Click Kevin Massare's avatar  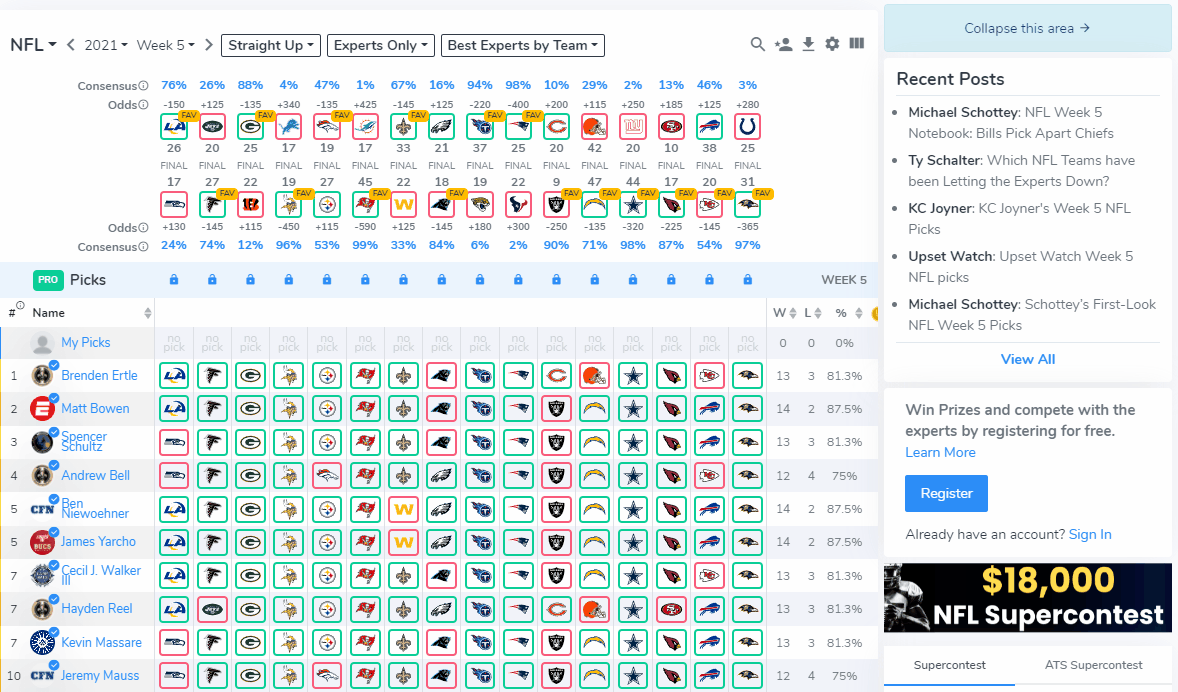tap(42, 642)
